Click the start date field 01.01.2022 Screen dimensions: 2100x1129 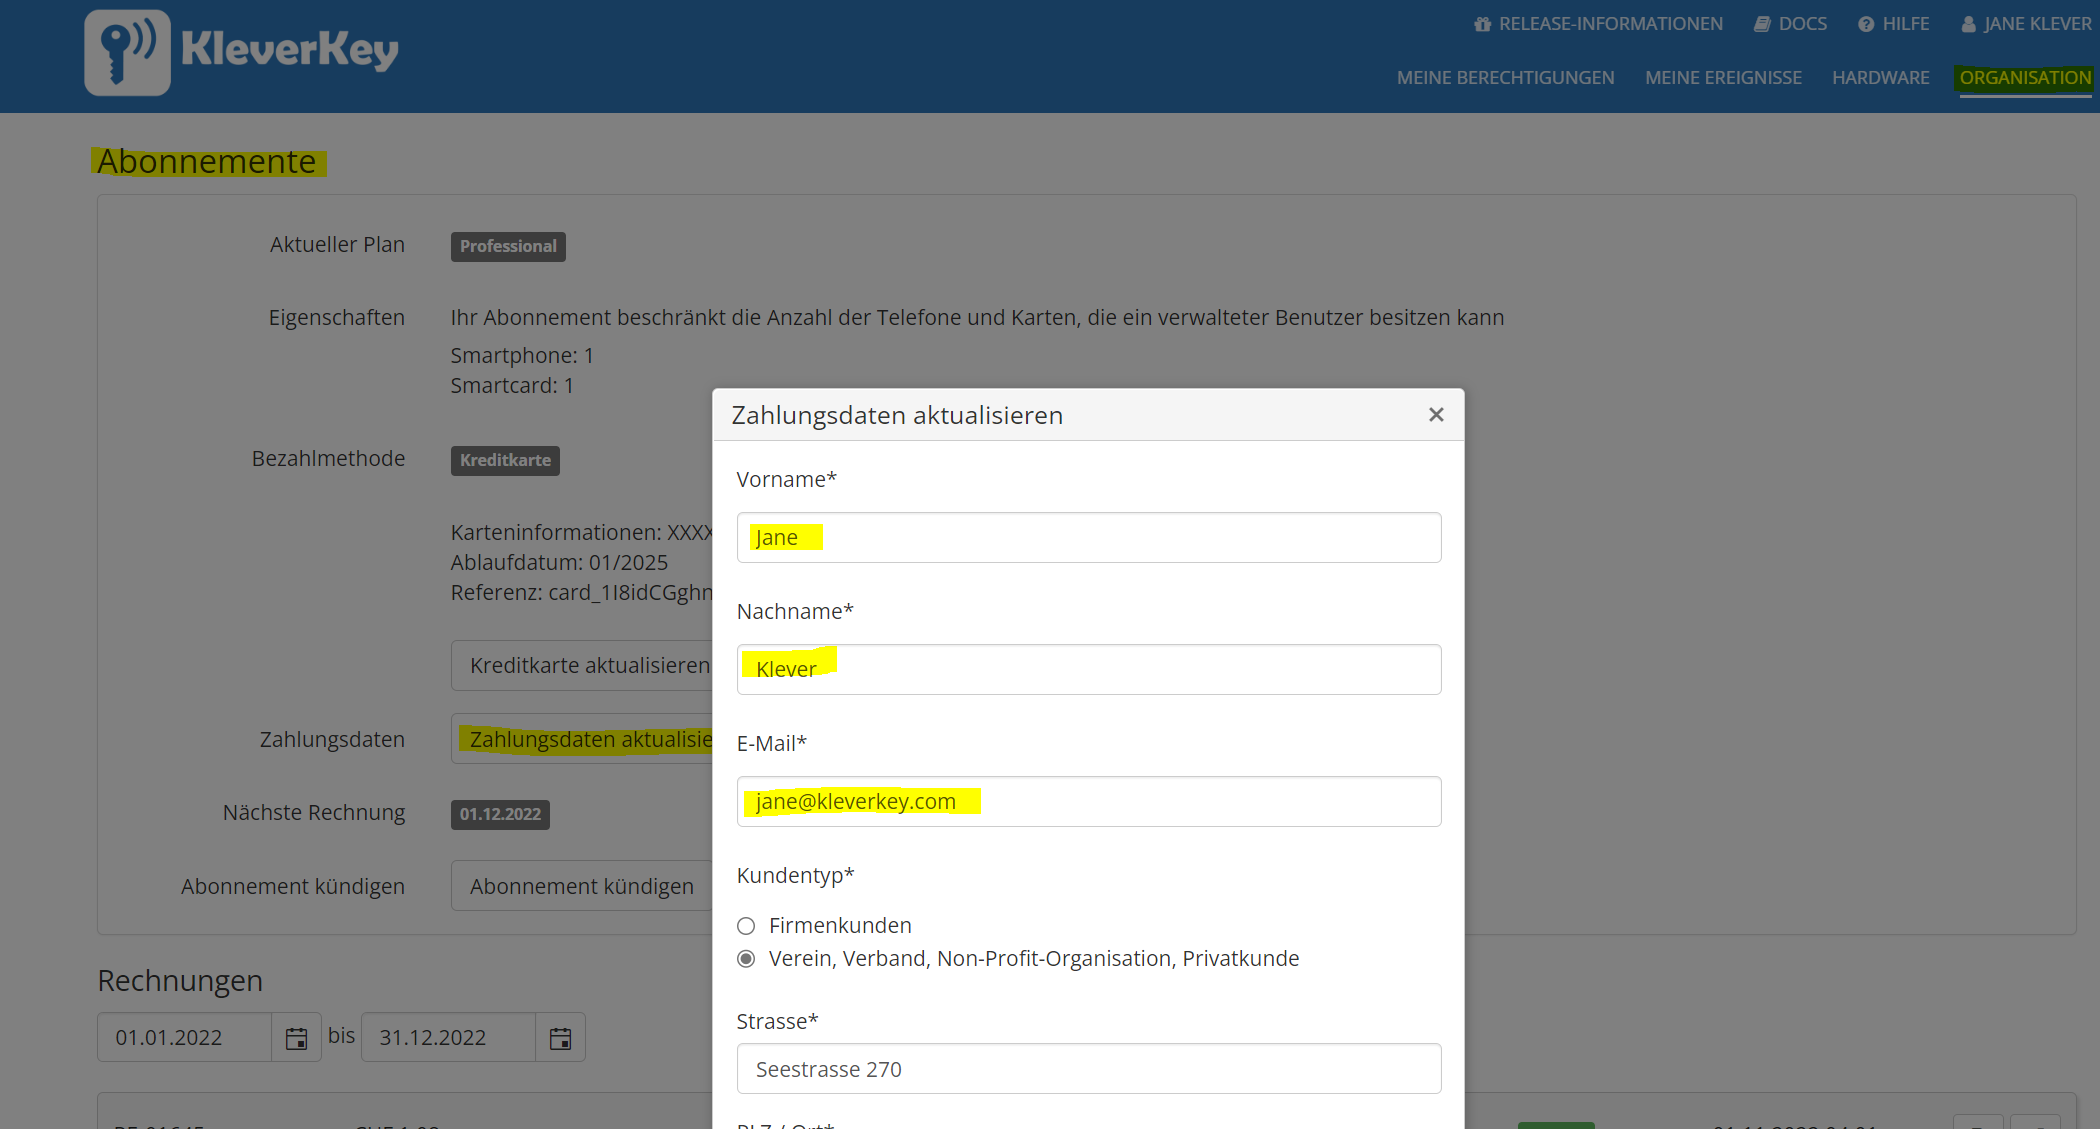click(184, 1038)
